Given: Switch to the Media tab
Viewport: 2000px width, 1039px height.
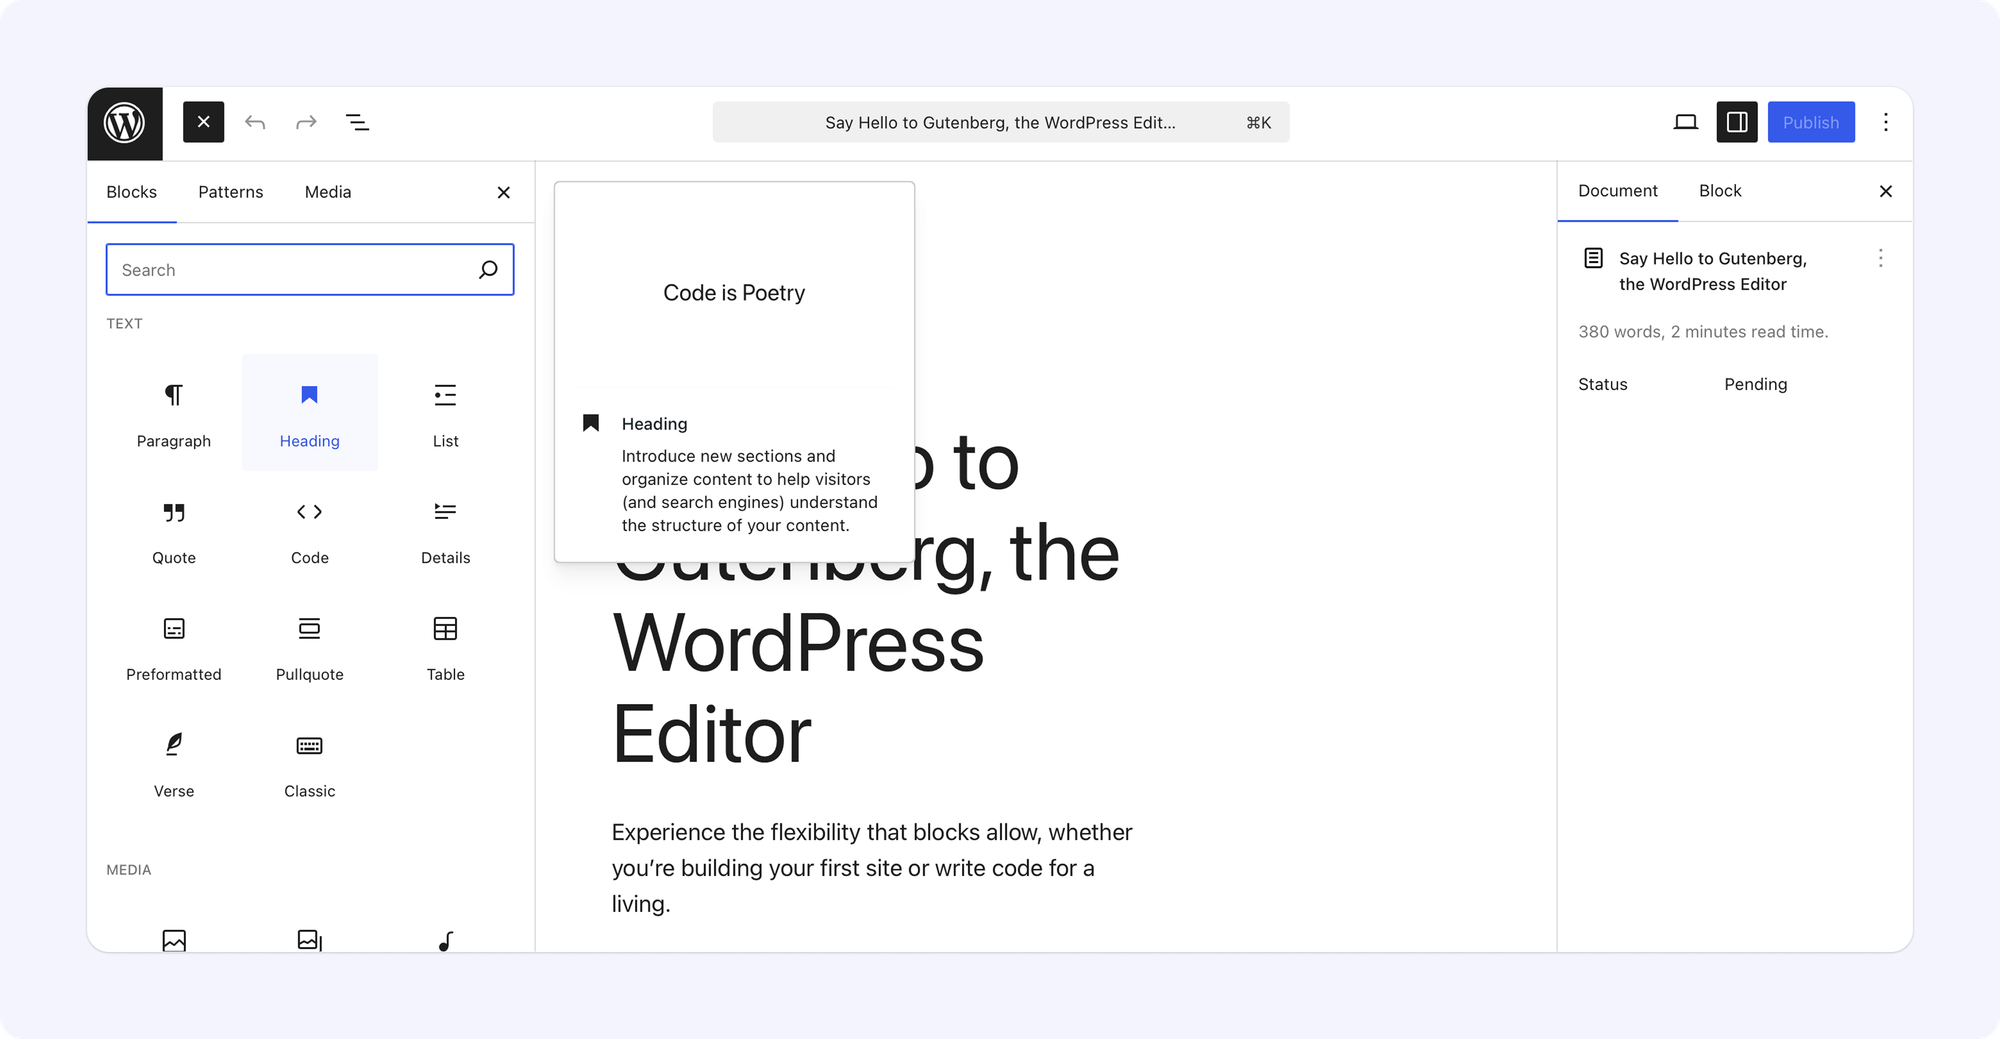Looking at the screenshot, I should [x=328, y=192].
